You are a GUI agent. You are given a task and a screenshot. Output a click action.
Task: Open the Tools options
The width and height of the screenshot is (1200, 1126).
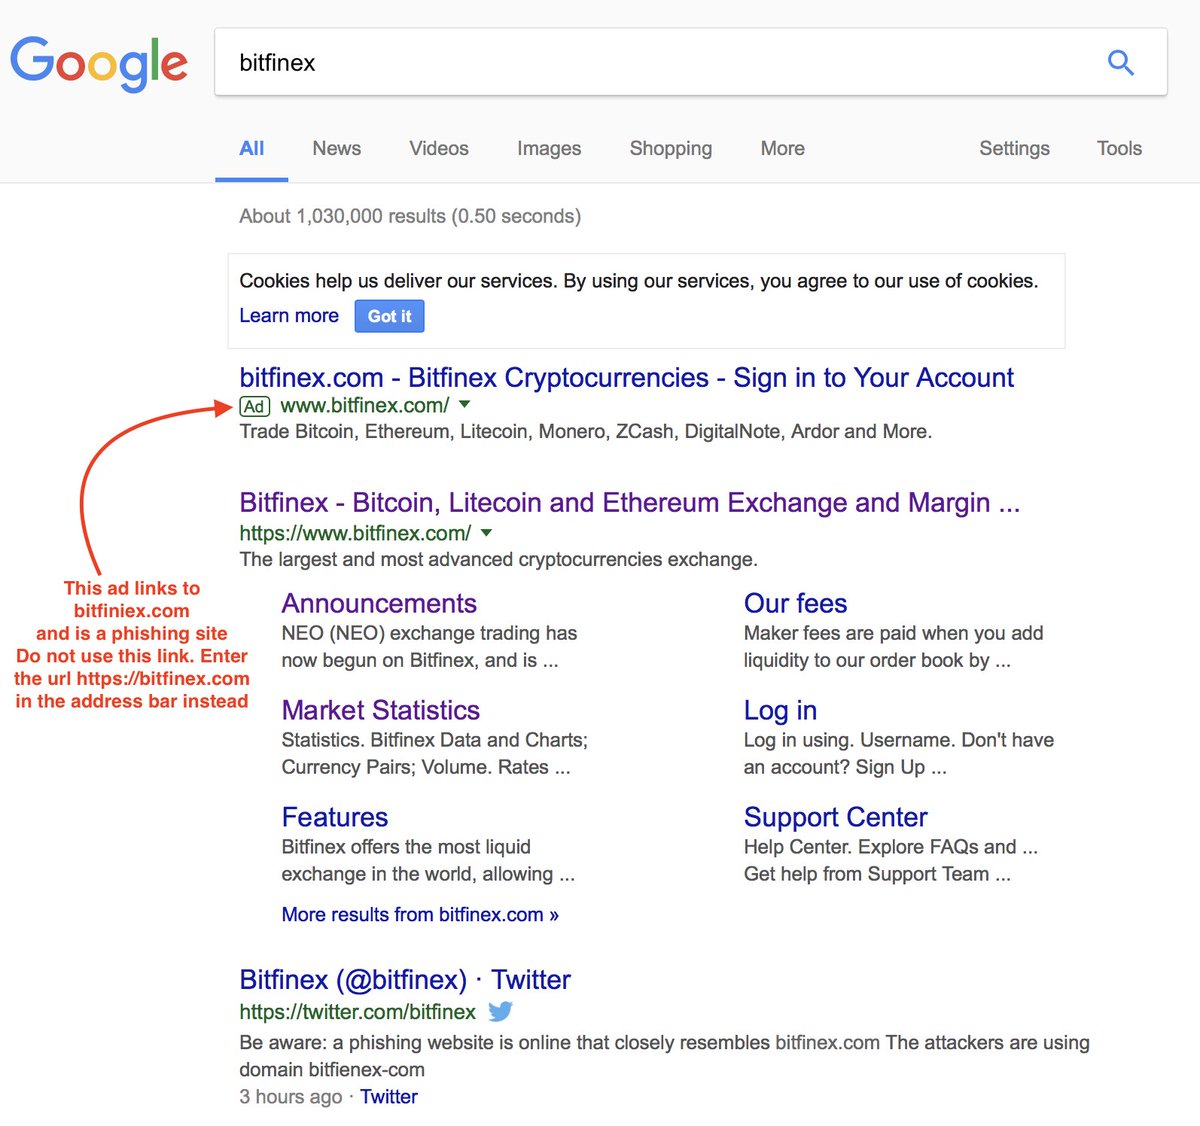1119,148
